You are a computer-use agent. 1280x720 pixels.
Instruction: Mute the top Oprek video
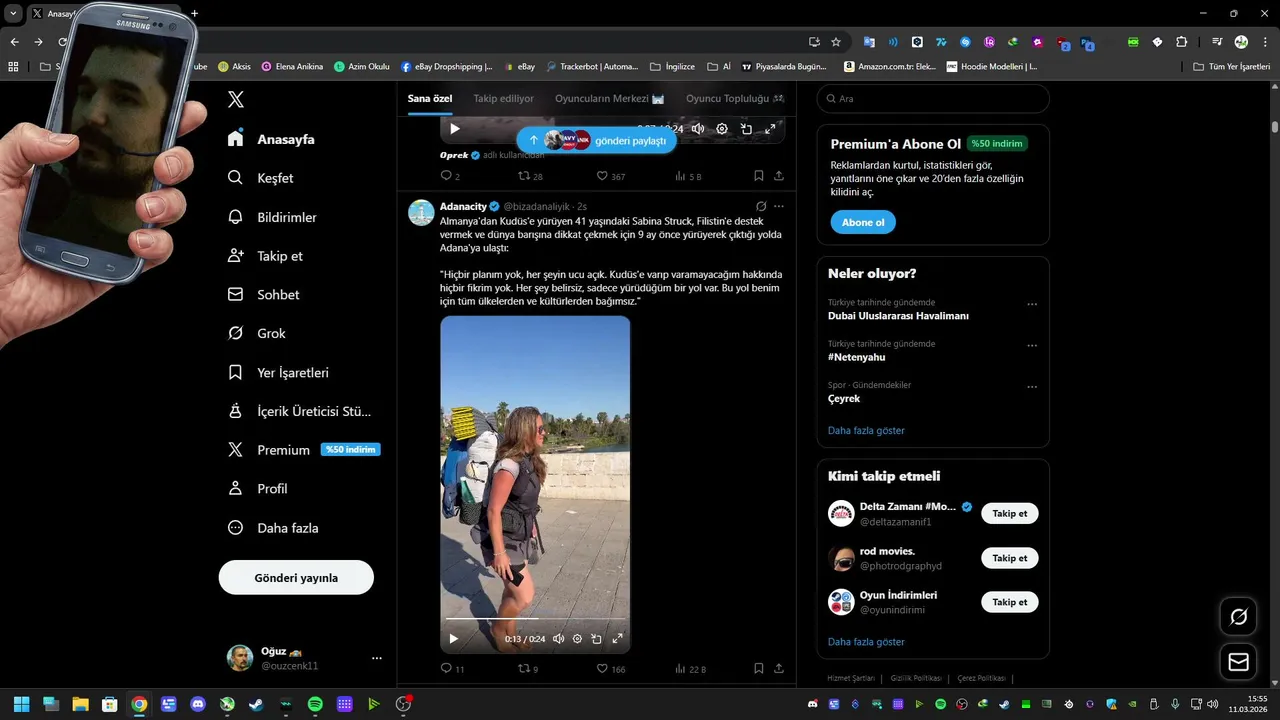click(698, 128)
